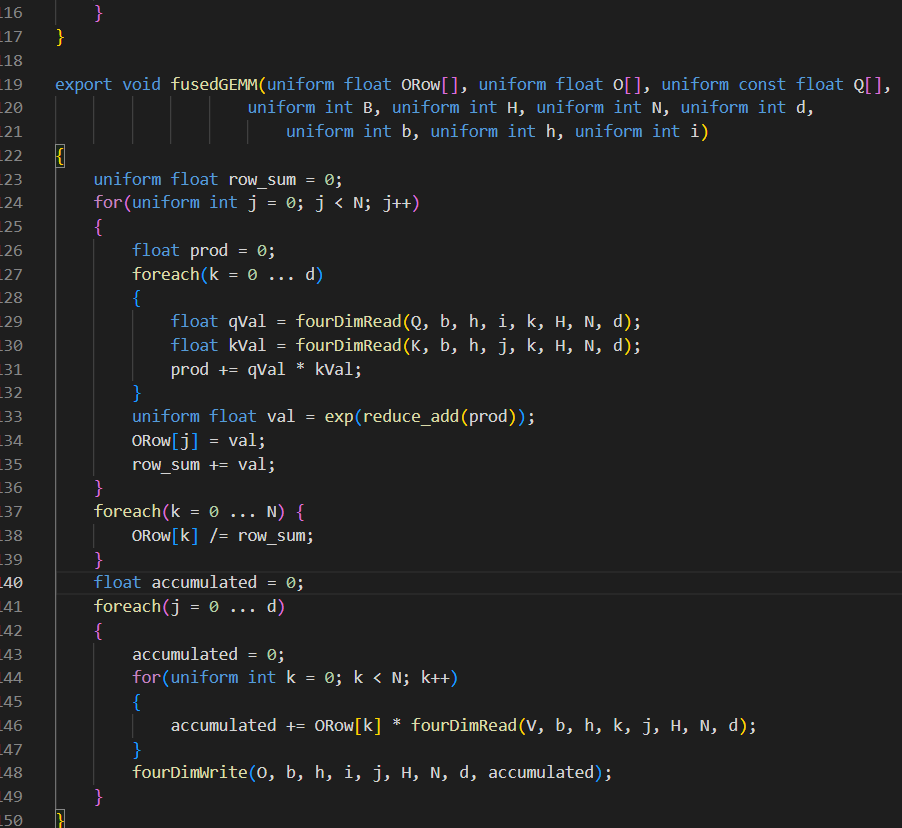Viewport: 902px width, 828px height.
Task: Click the export keyword
Action: click(x=83, y=85)
